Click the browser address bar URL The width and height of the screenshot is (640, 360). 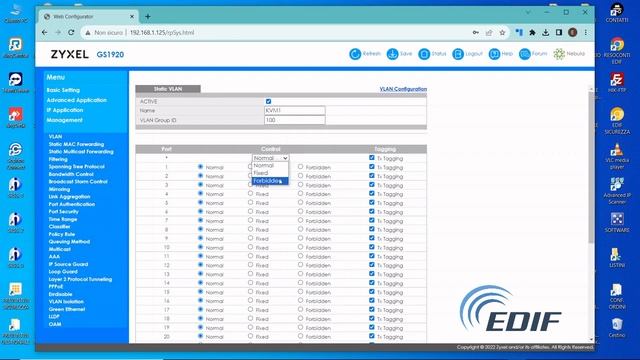click(x=162, y=32)
